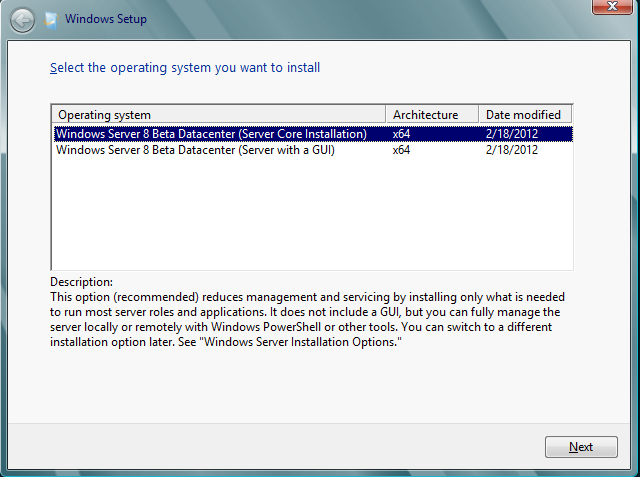Click the description text starting 'This option (recommended)'
Screen dimensions: 640x477
(x=307, y=319)
